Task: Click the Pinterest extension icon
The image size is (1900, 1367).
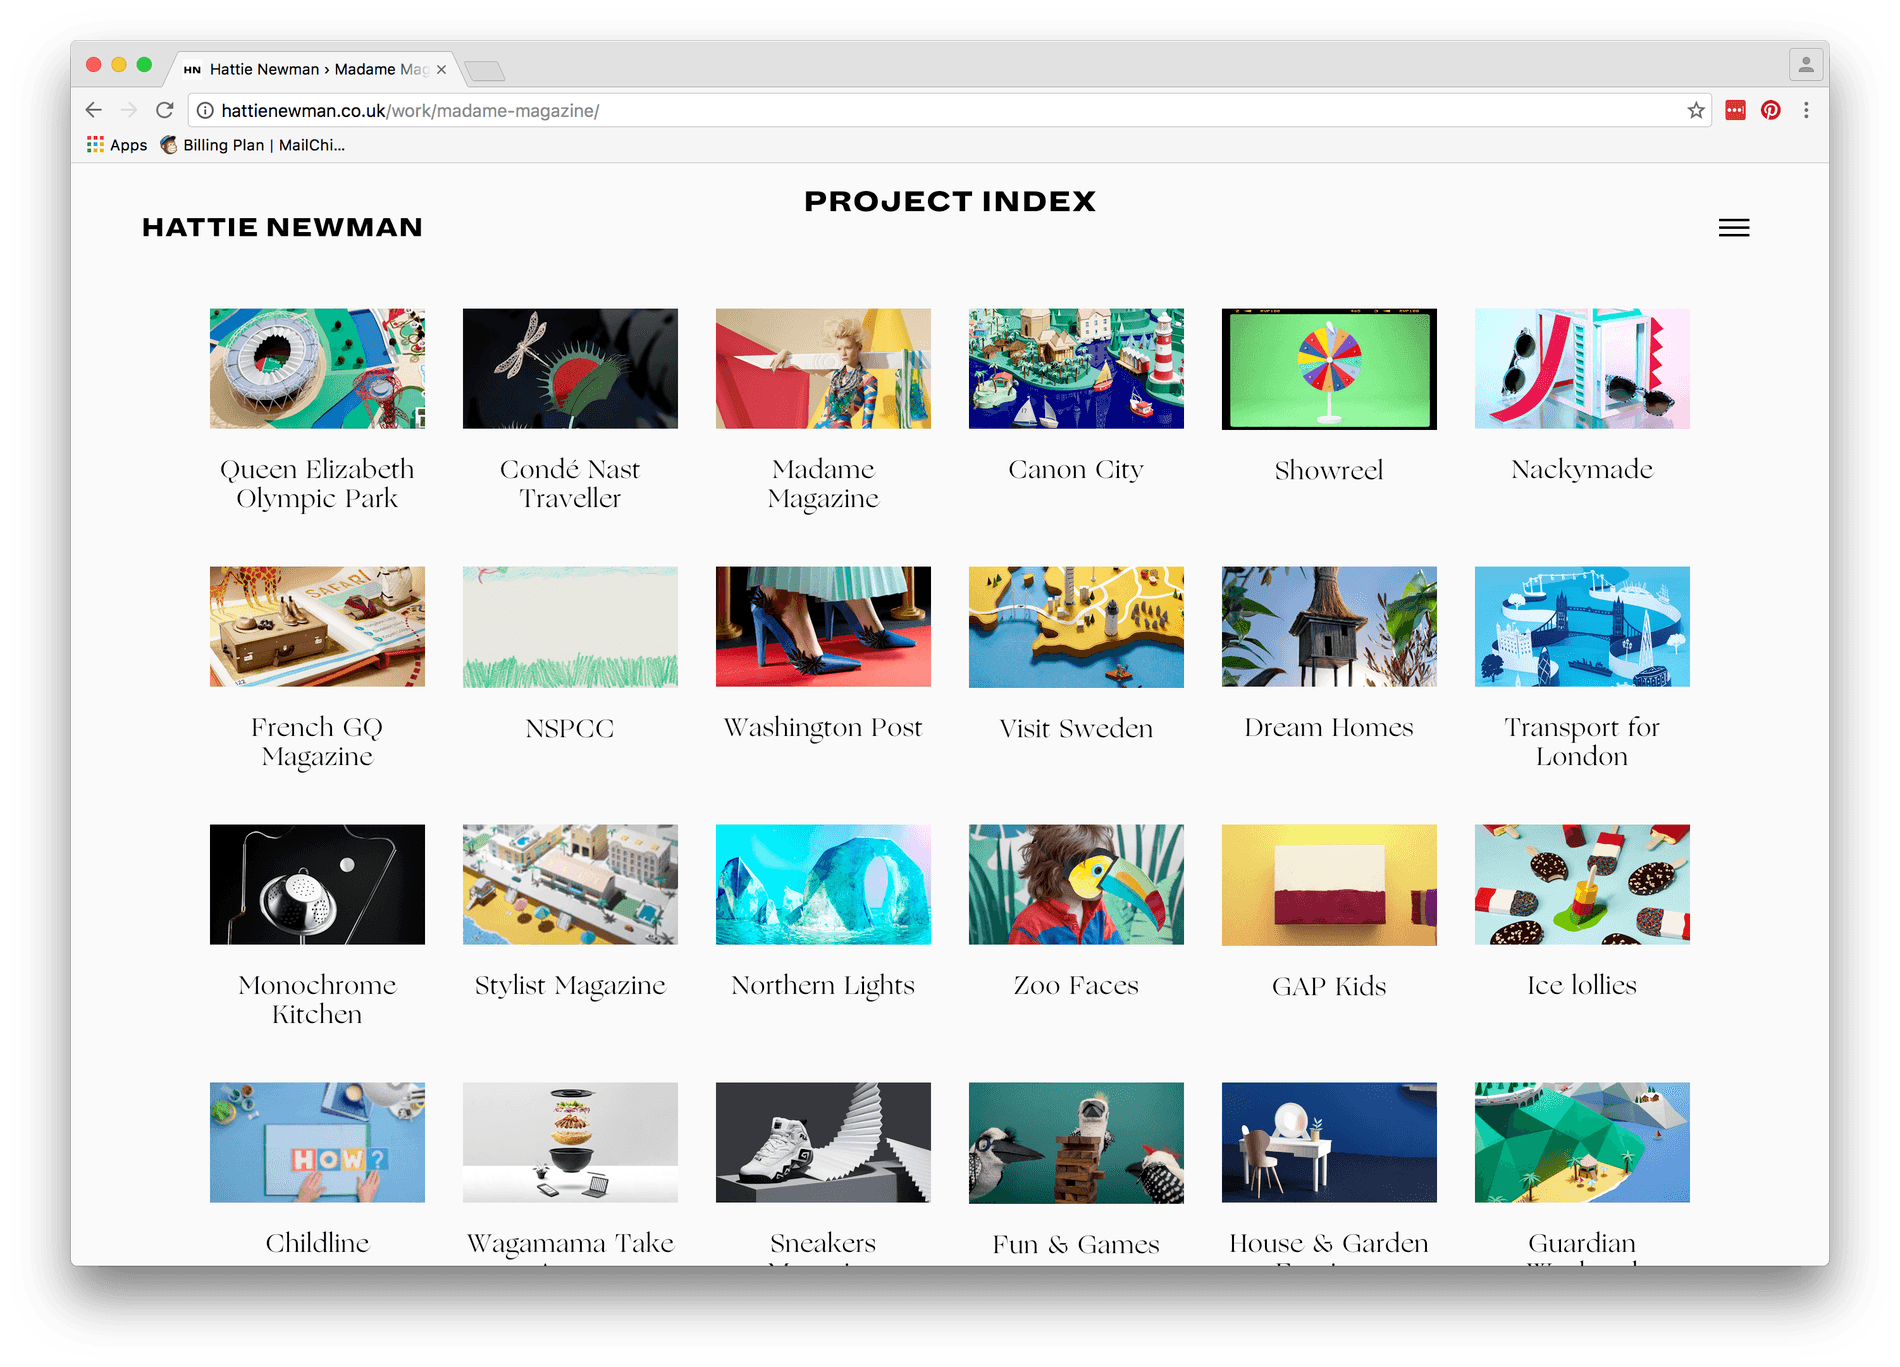Action: (1770, 110)
